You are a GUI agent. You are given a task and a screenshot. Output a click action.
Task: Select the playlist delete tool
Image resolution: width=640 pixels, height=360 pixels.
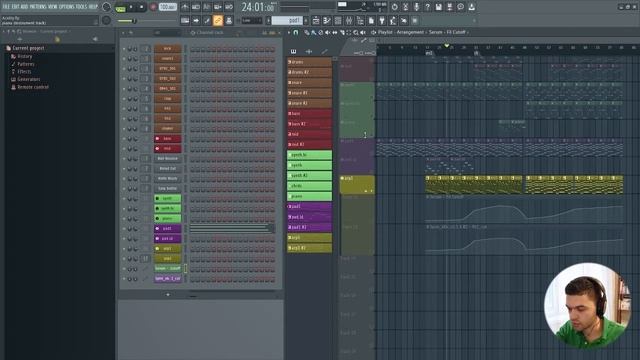click(320, 32)
